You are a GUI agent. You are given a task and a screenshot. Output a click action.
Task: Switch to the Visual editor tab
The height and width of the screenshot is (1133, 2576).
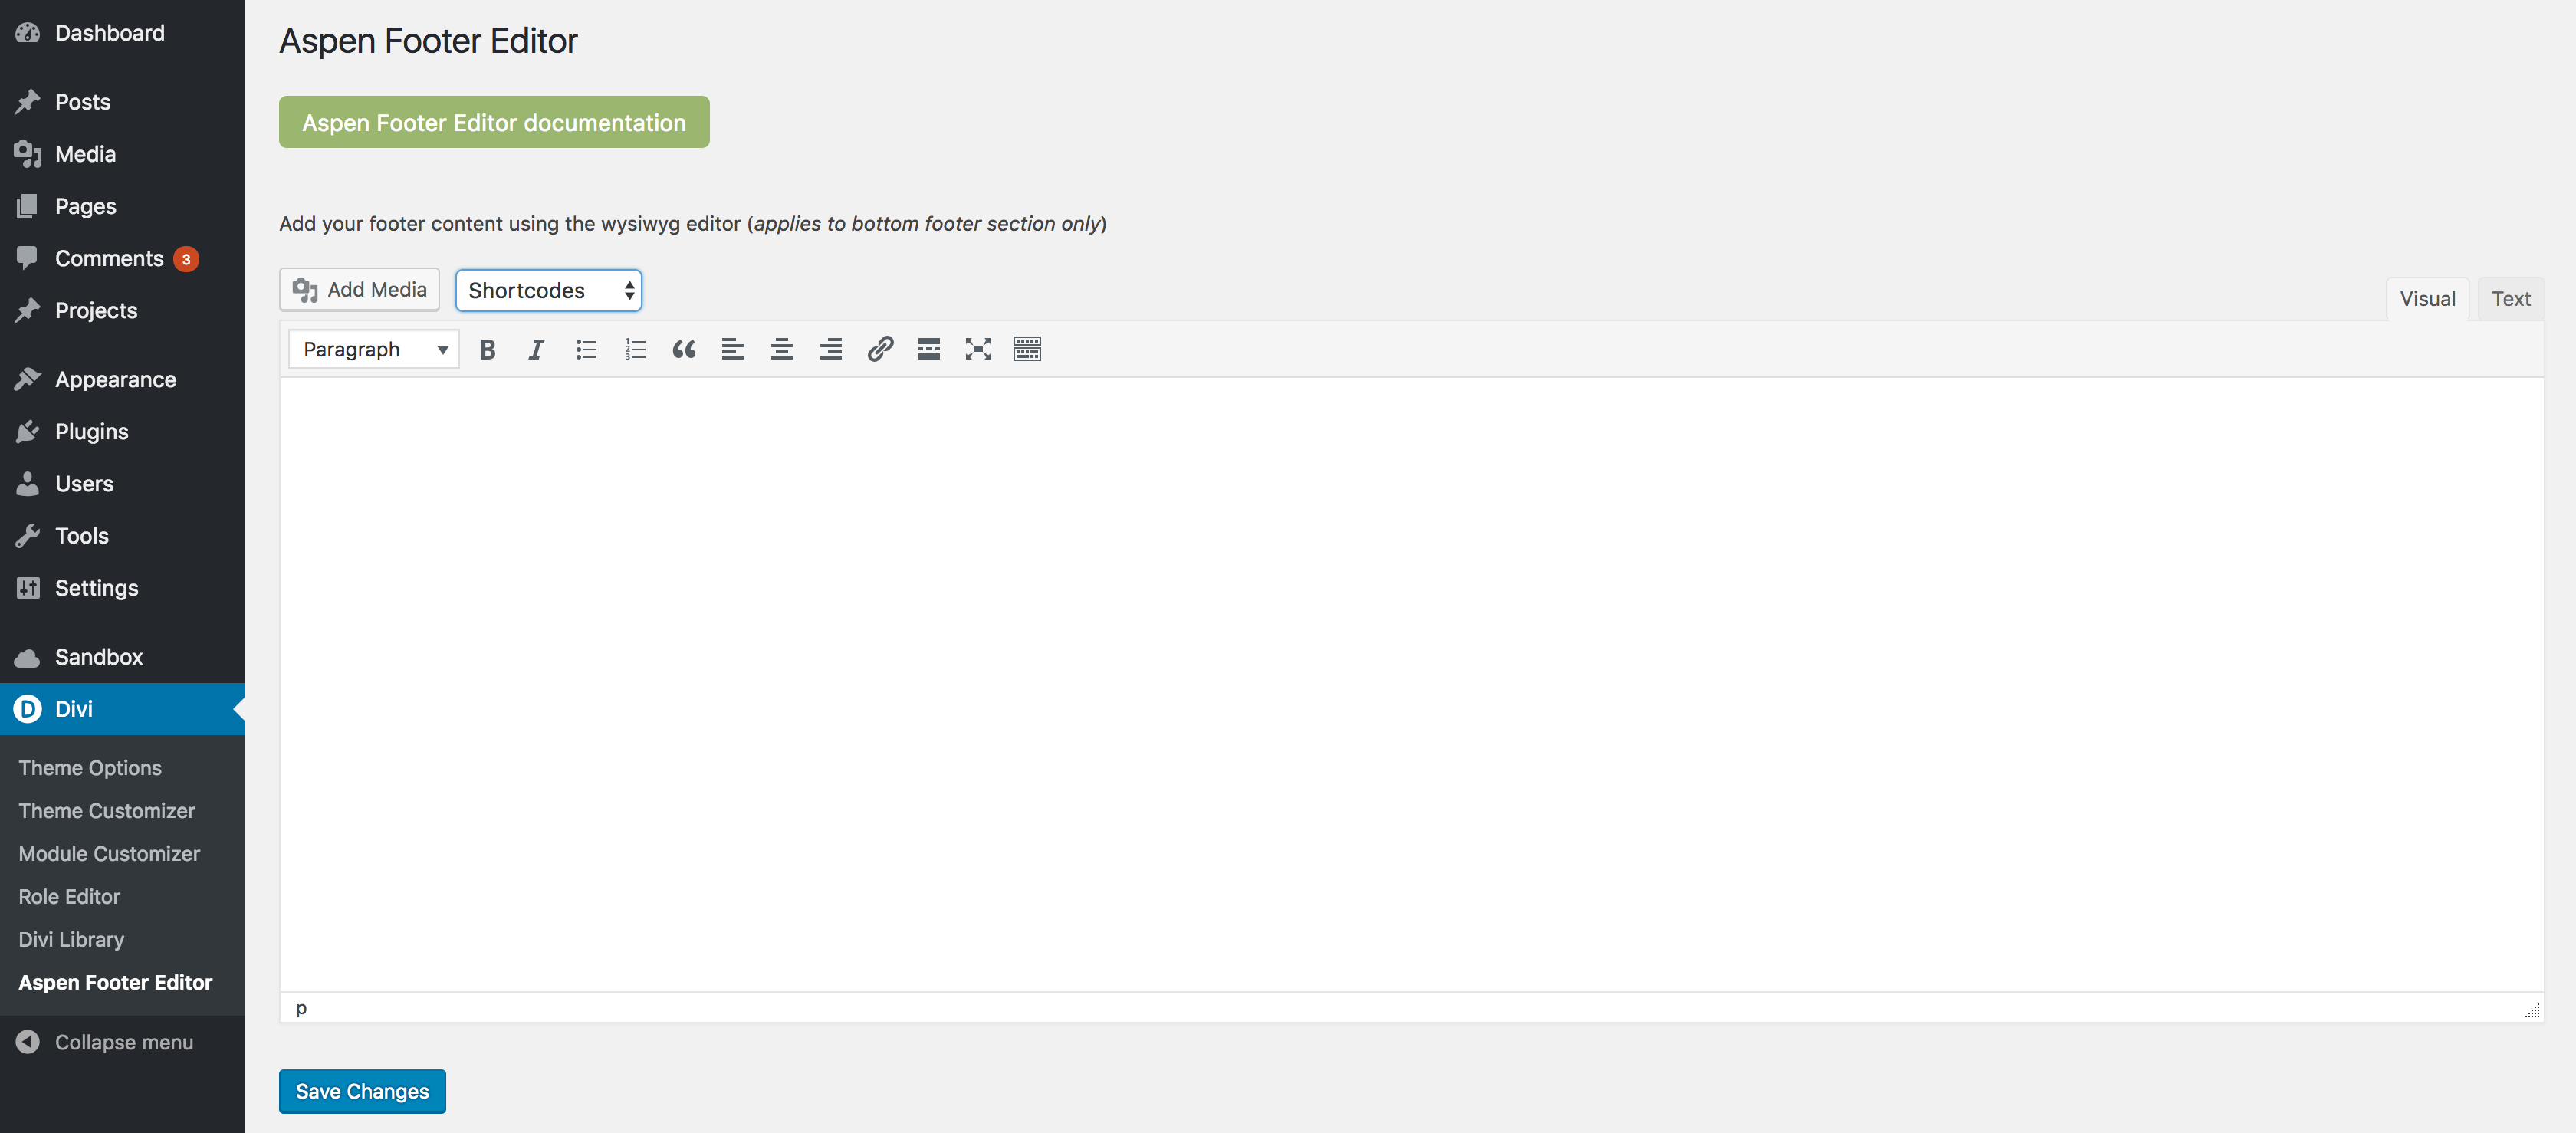[x=2427, y=299]
